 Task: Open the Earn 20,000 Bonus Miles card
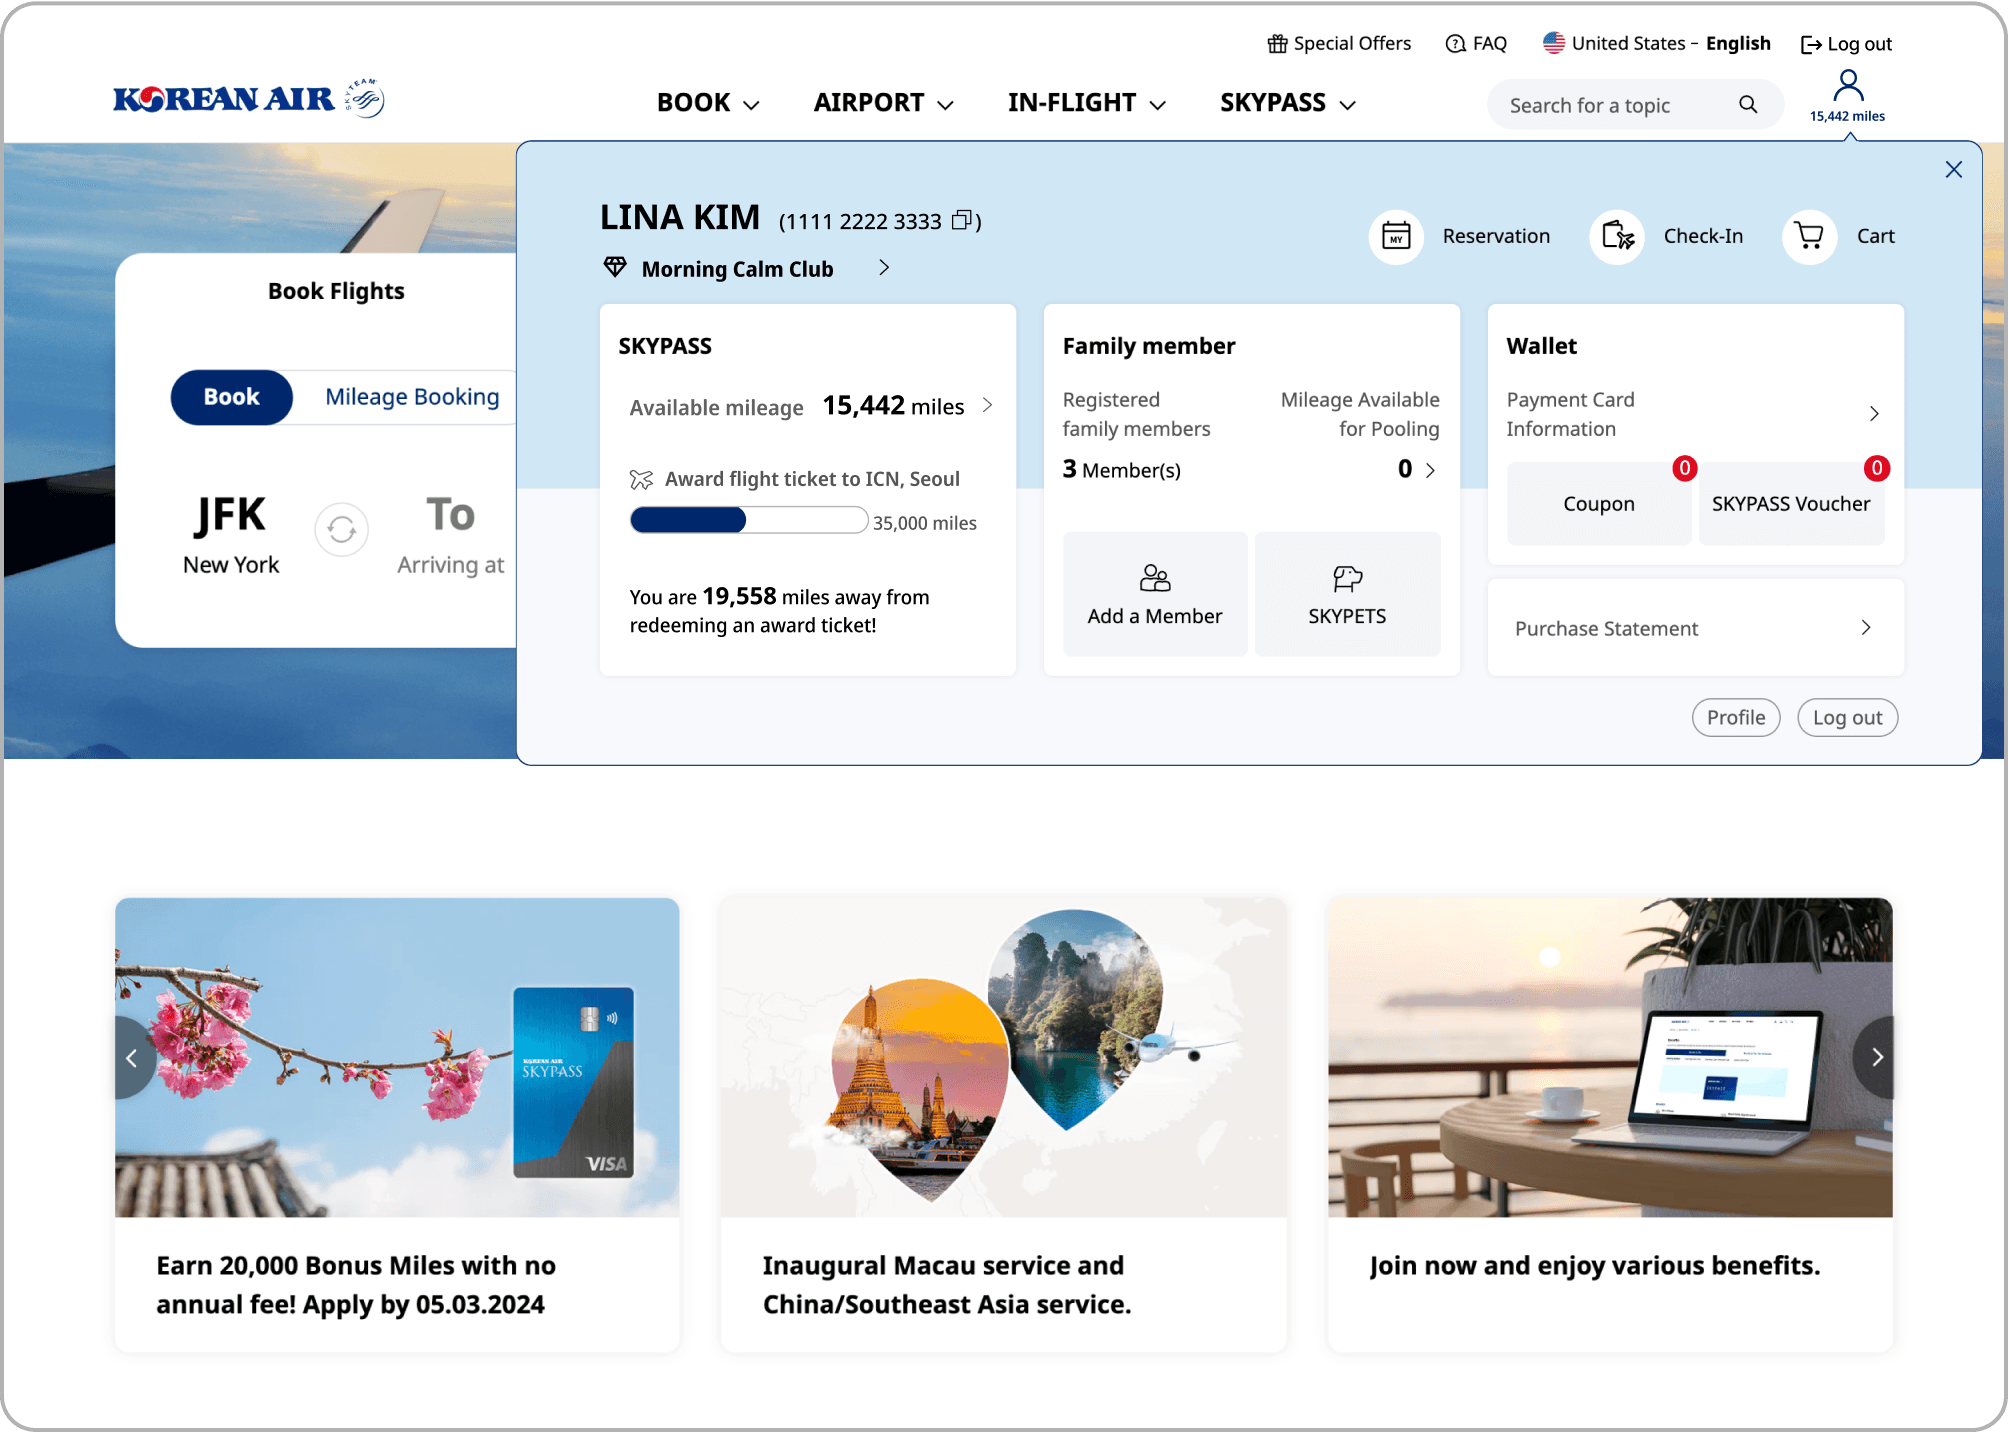pyautogui.click(x=397, y=1124)
